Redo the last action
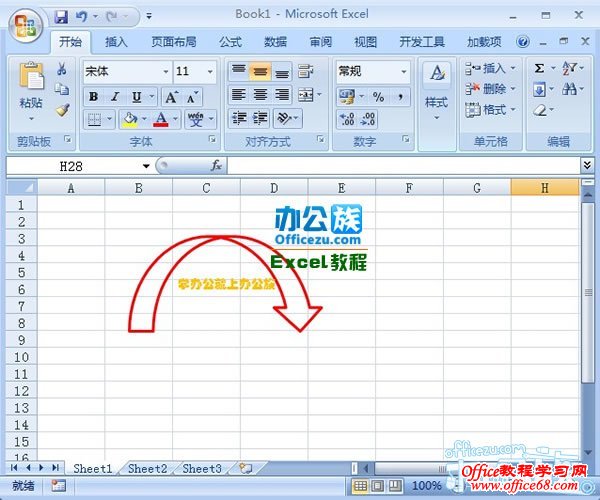Screen dimensions: 600x500 coord(112,16)
